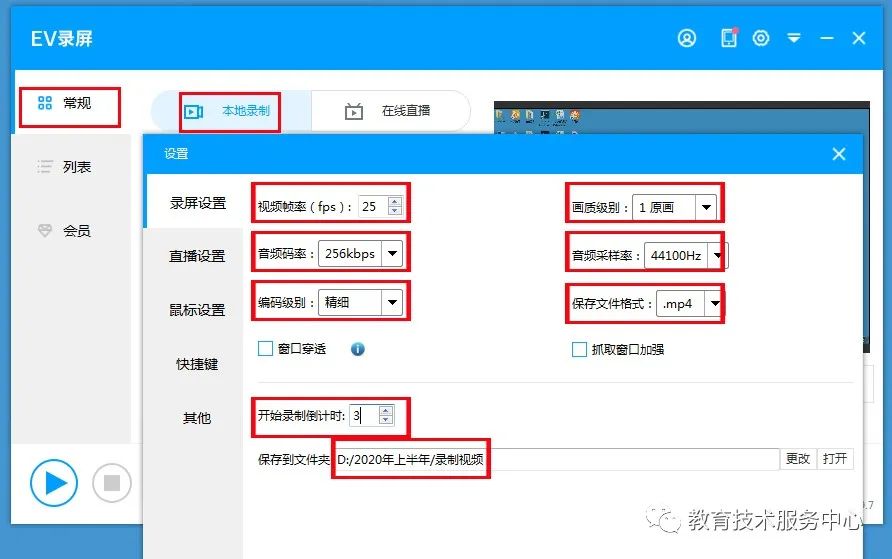The height and width of the screenshot is (559, 892).
Task: Open 其他 settings section
Action: (x=197, y=418)
